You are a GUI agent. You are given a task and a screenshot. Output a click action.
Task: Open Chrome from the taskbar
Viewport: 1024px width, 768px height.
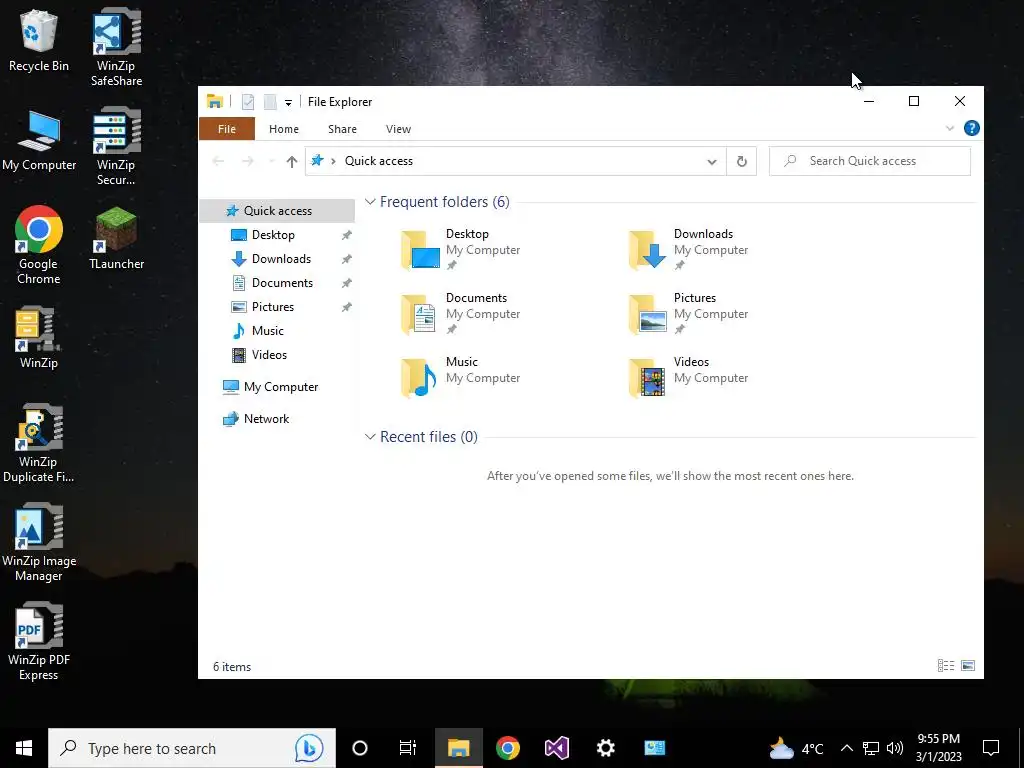507,748
